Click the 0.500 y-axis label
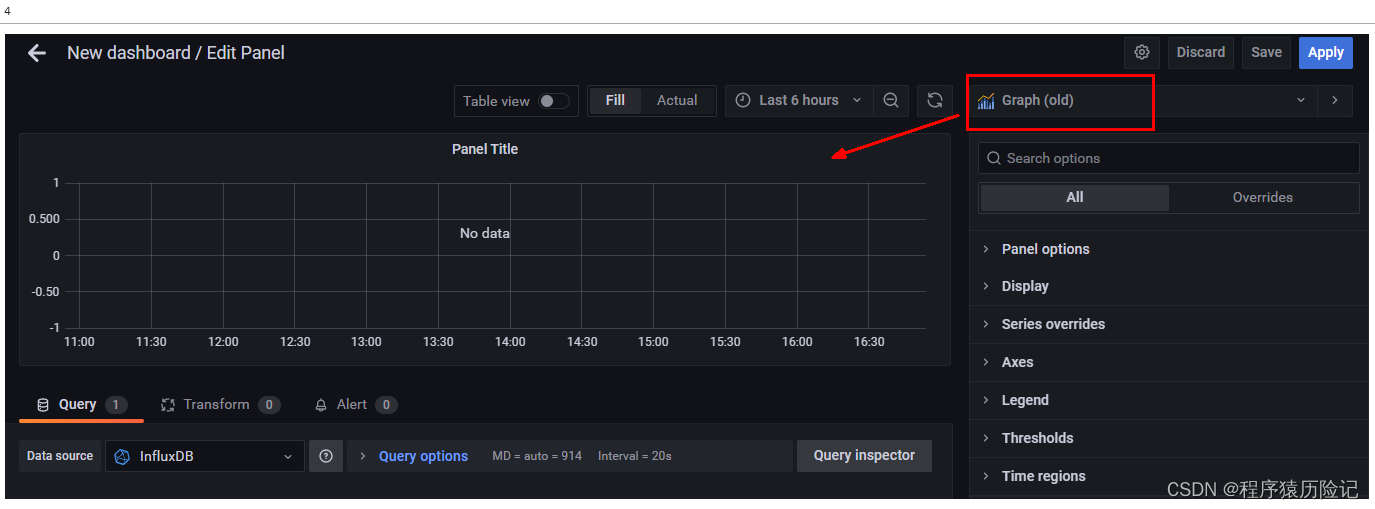1375x509 pixels. click(44, 219)
